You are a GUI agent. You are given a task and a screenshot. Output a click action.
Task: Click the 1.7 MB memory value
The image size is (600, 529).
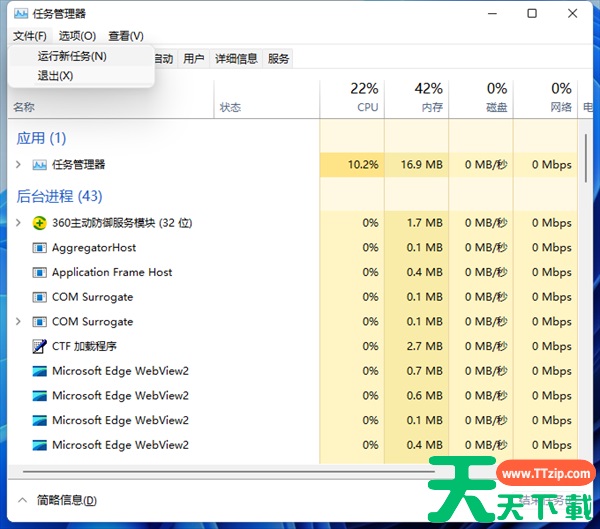[424, 223]
